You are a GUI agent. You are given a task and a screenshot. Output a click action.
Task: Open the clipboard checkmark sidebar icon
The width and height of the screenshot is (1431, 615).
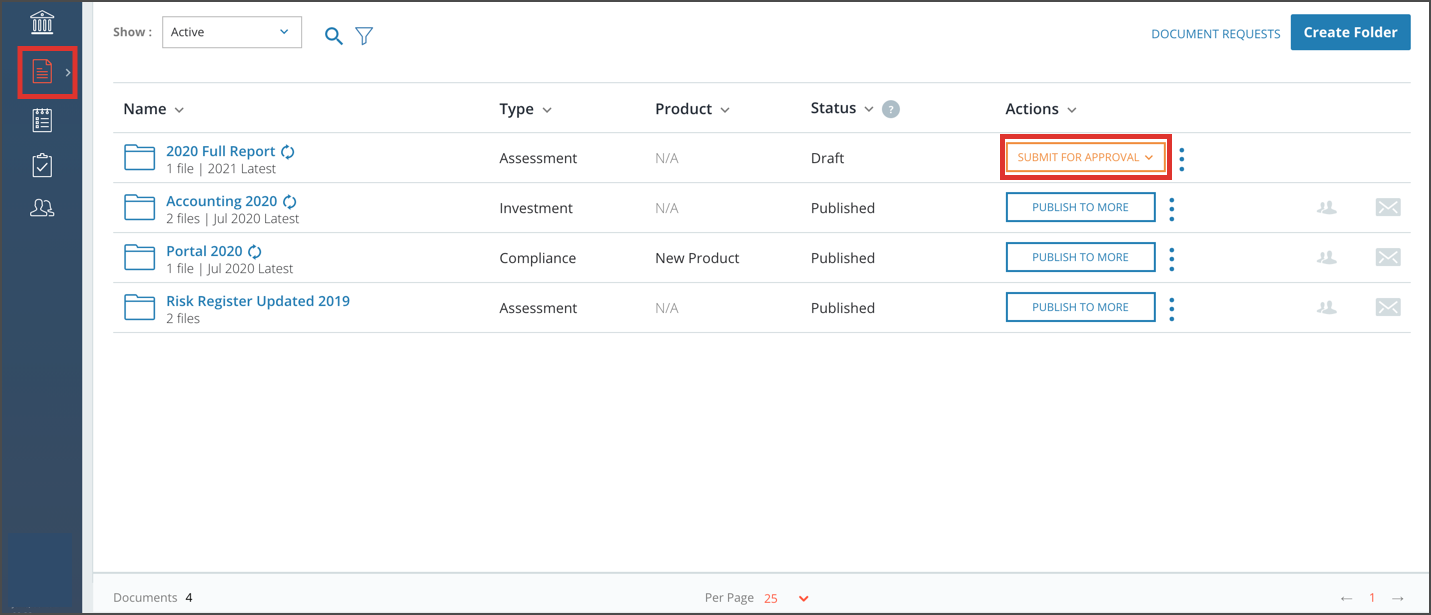(x=42, y=165)
